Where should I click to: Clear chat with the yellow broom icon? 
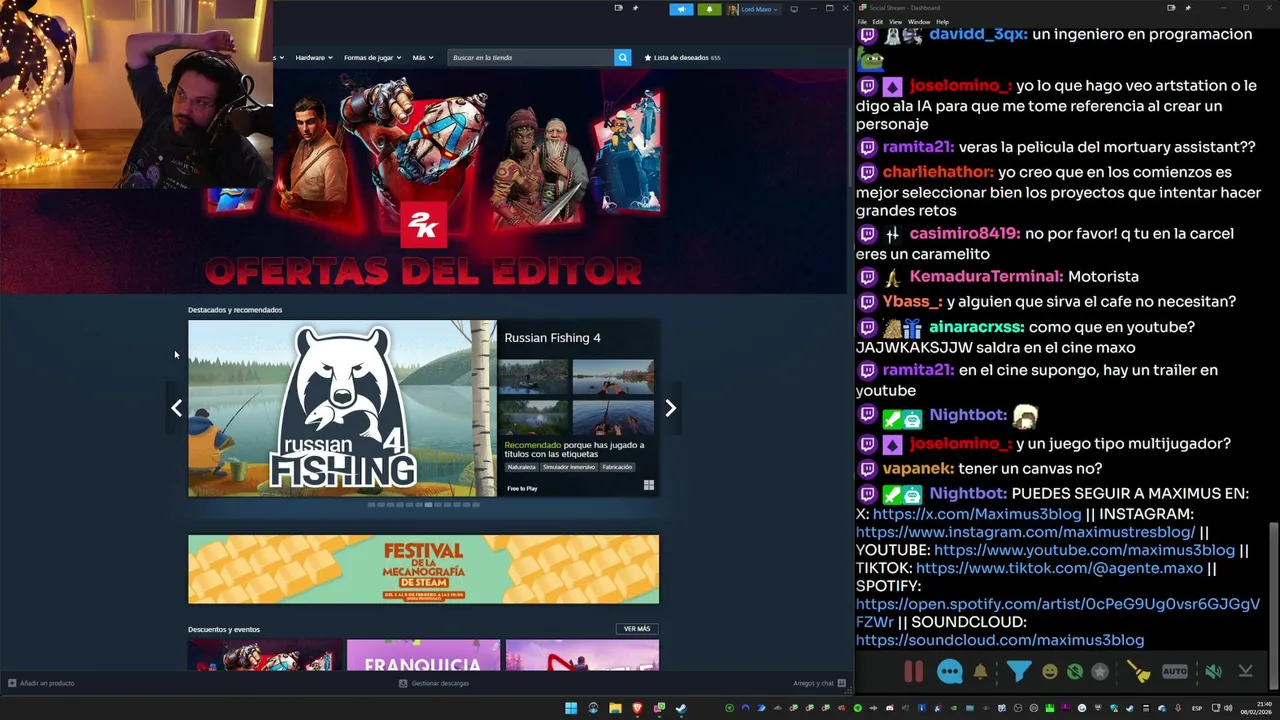click(x=1138, y=672)
